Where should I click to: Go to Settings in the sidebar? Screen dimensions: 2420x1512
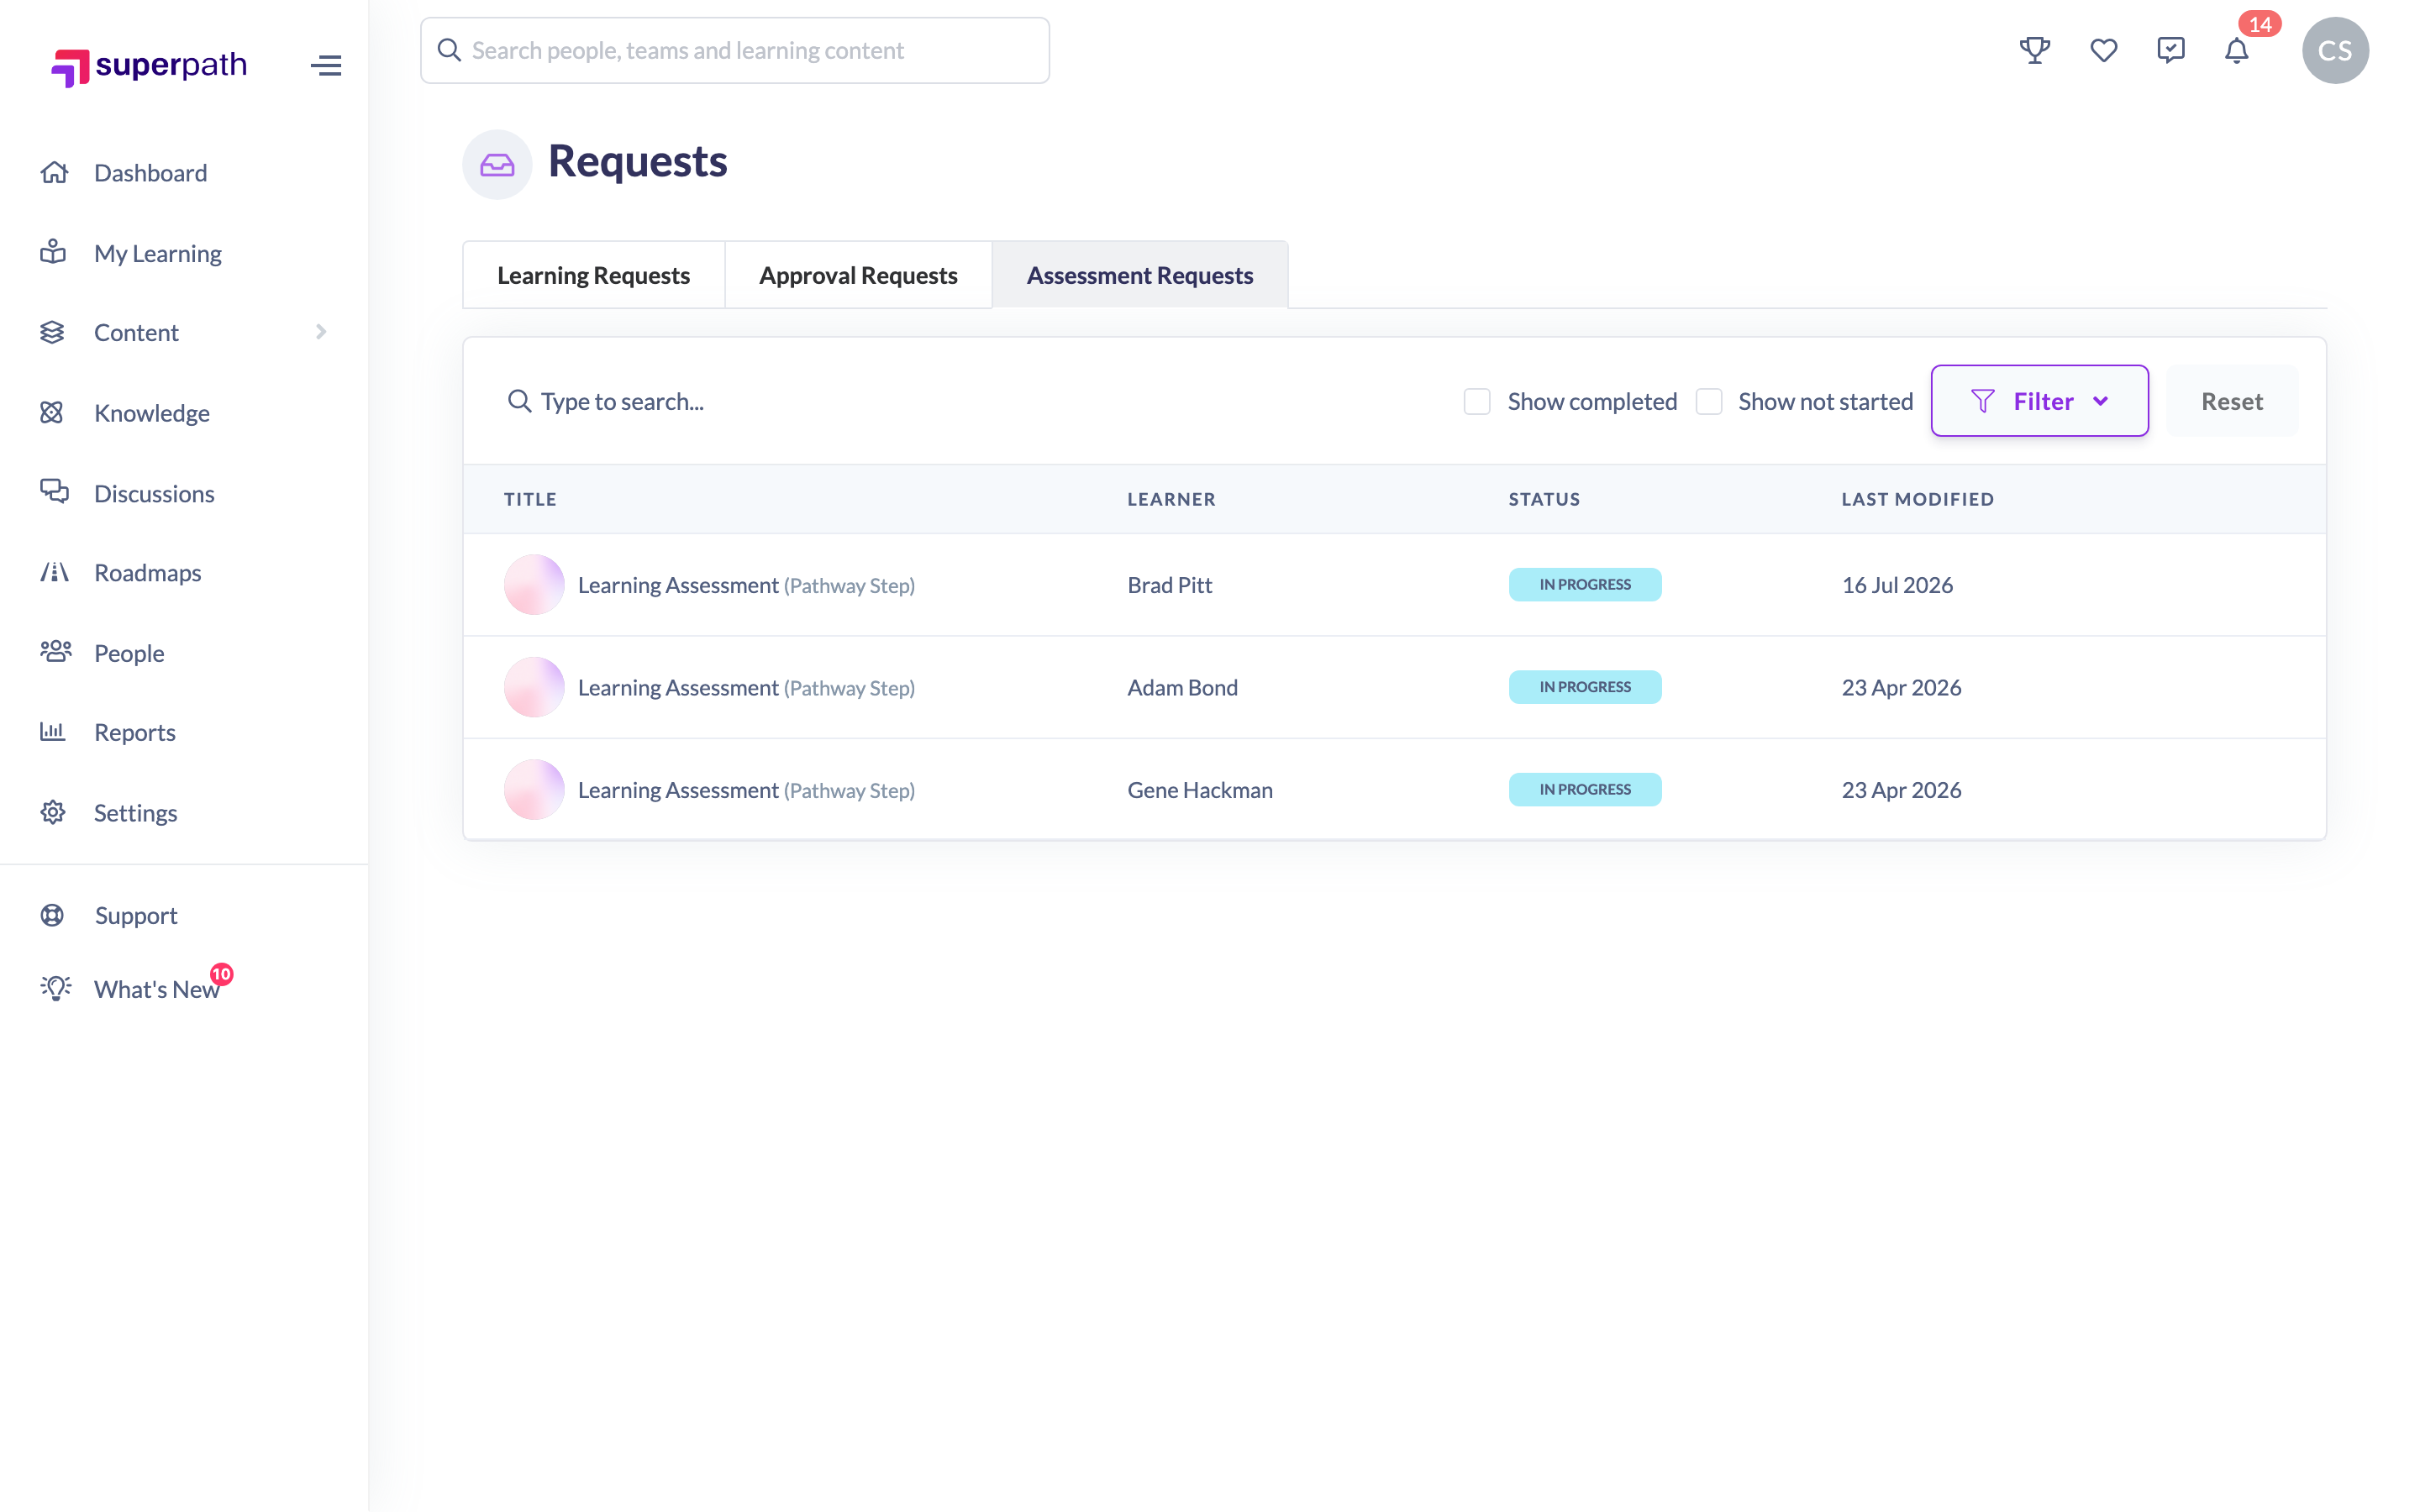click(x=136, y=813)
